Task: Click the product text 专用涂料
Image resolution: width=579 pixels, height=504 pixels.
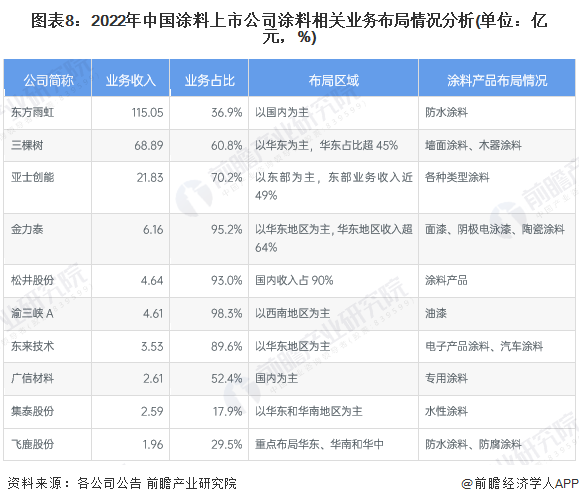Action: [x=446, y=378]
